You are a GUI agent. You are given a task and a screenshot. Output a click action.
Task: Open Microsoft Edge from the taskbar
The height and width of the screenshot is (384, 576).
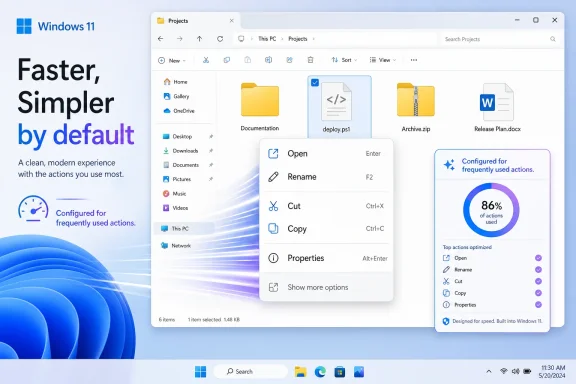pyautogui.click(x=320, y=372)
